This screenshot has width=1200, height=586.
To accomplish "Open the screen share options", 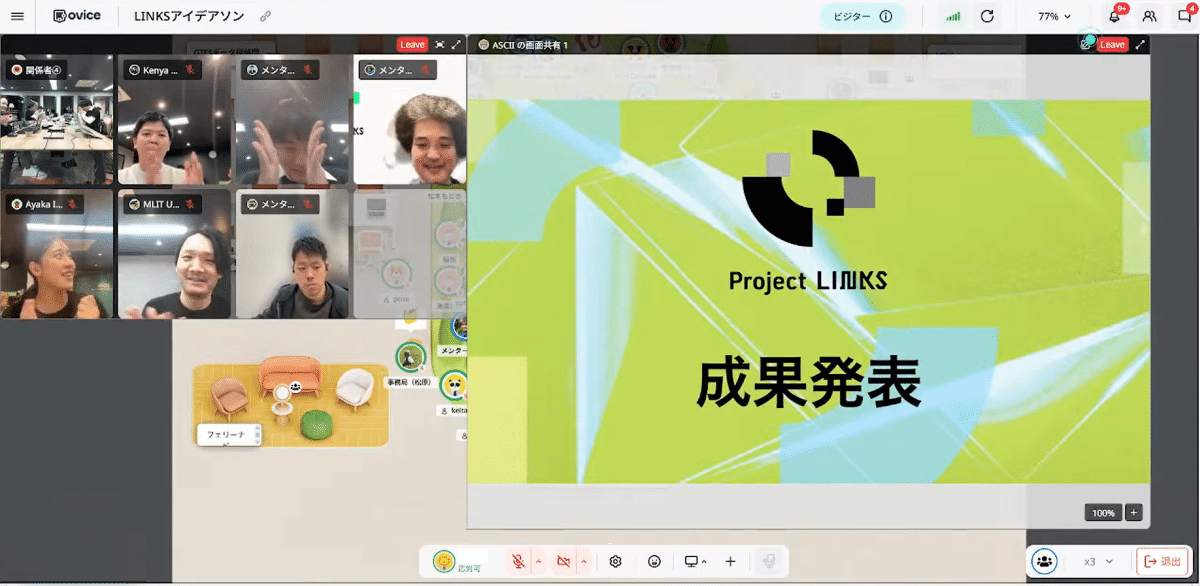I will pos(695,562).
